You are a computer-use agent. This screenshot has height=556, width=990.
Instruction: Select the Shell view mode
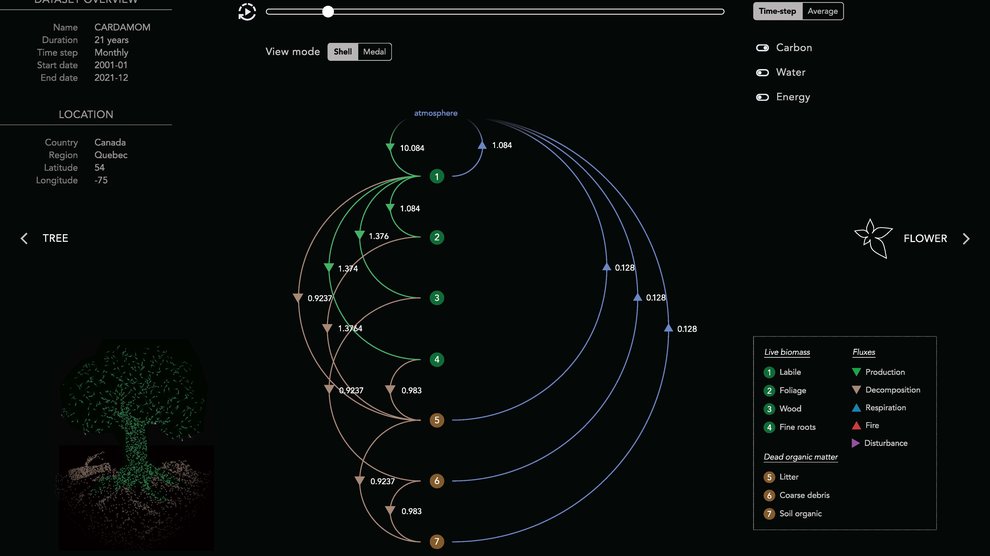(343, 52)
